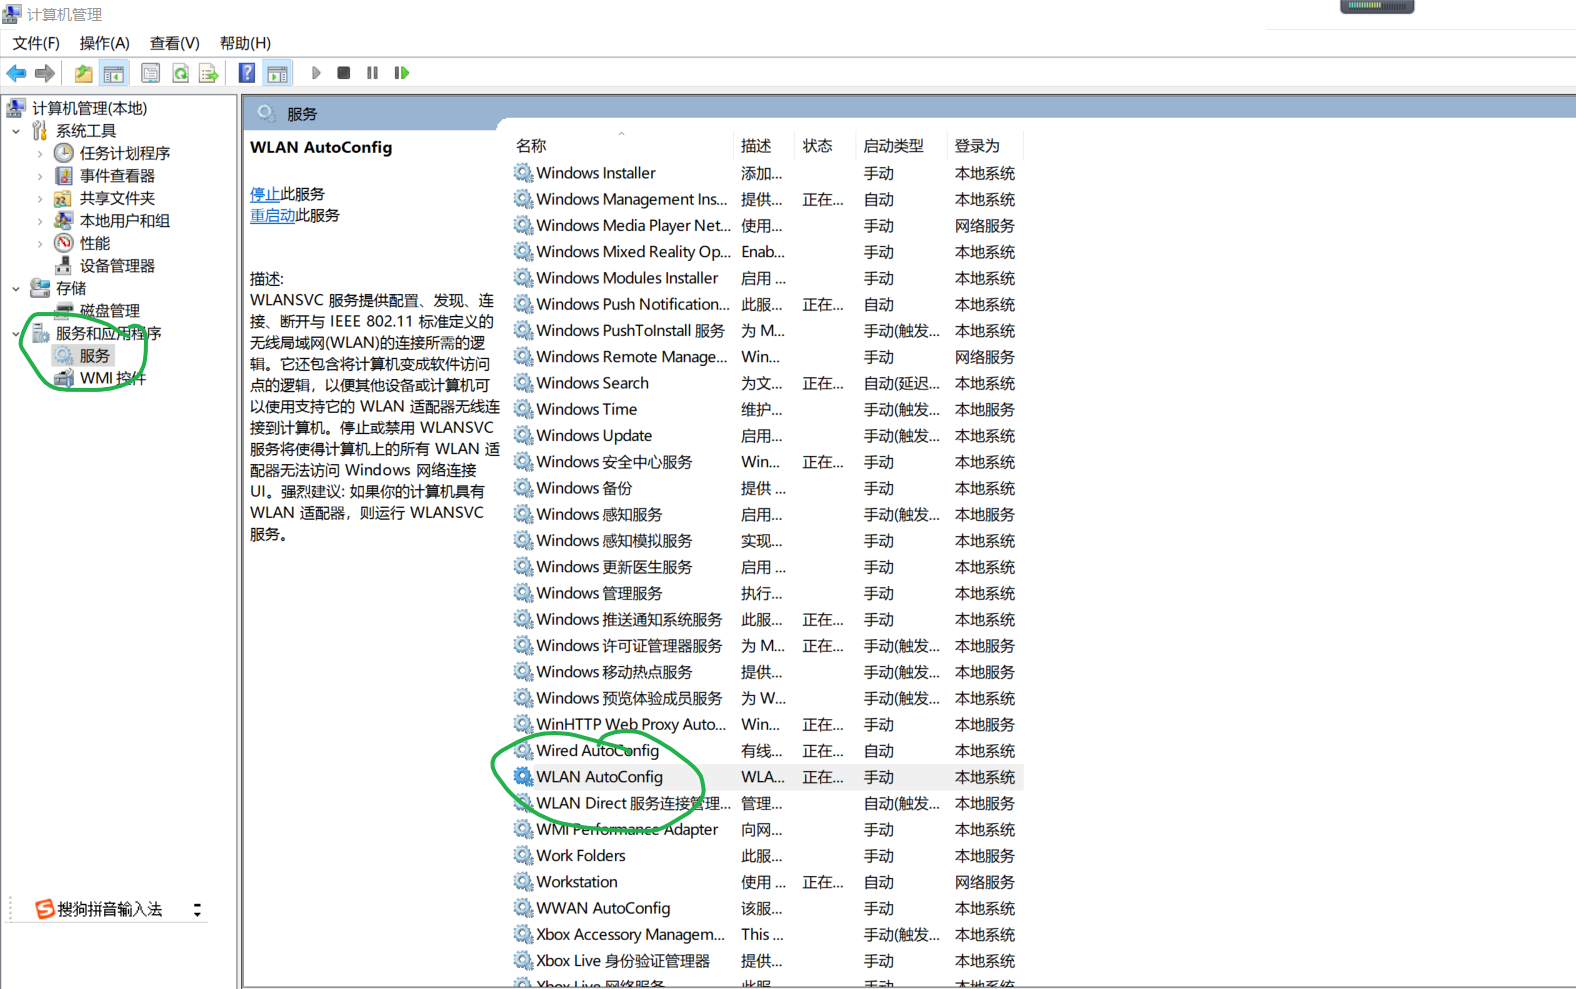Click the Pause service icon
This screenshot has width=1576, height=989.
click(x=372, y=73)
